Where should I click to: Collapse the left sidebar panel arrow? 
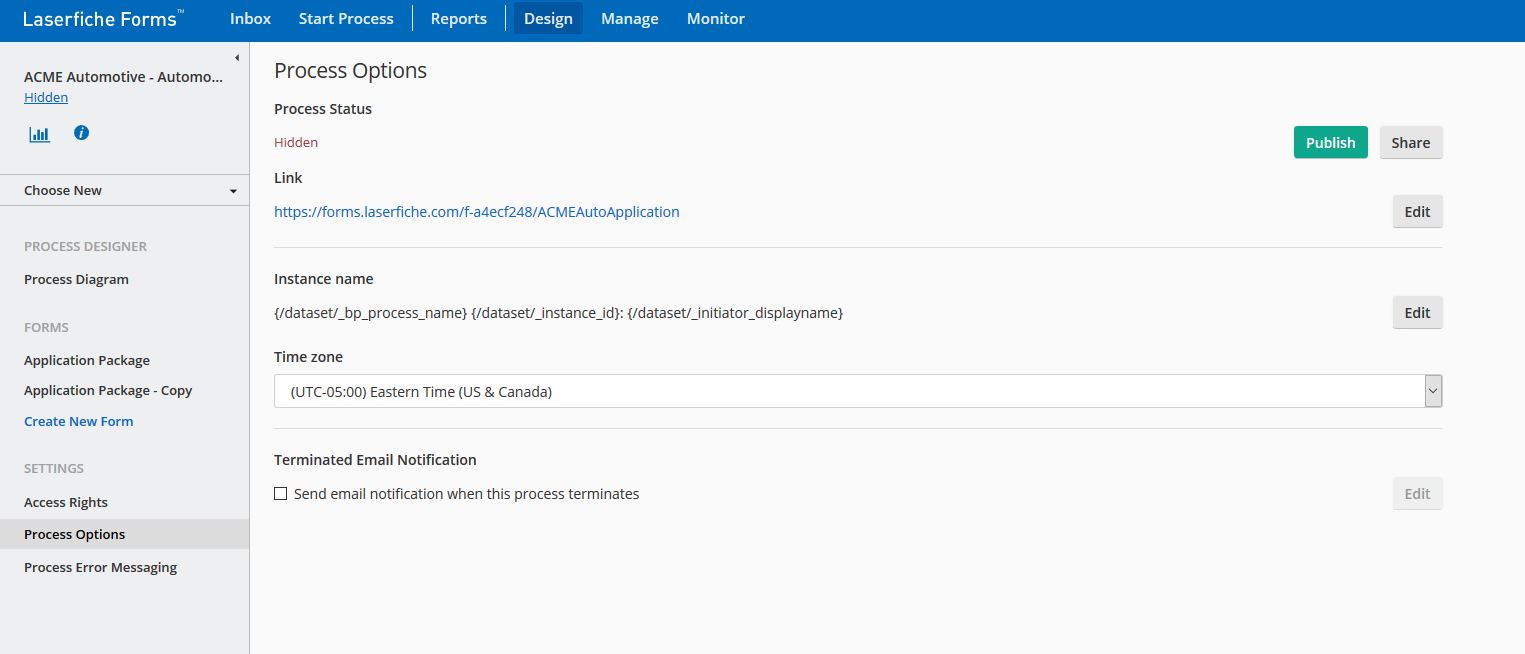click(x=237, y=58)
